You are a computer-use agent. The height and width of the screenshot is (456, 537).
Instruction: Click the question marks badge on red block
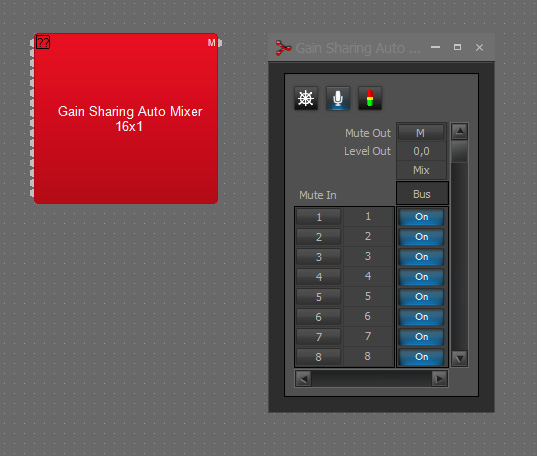pyautogui.click(x=43, y=42)
